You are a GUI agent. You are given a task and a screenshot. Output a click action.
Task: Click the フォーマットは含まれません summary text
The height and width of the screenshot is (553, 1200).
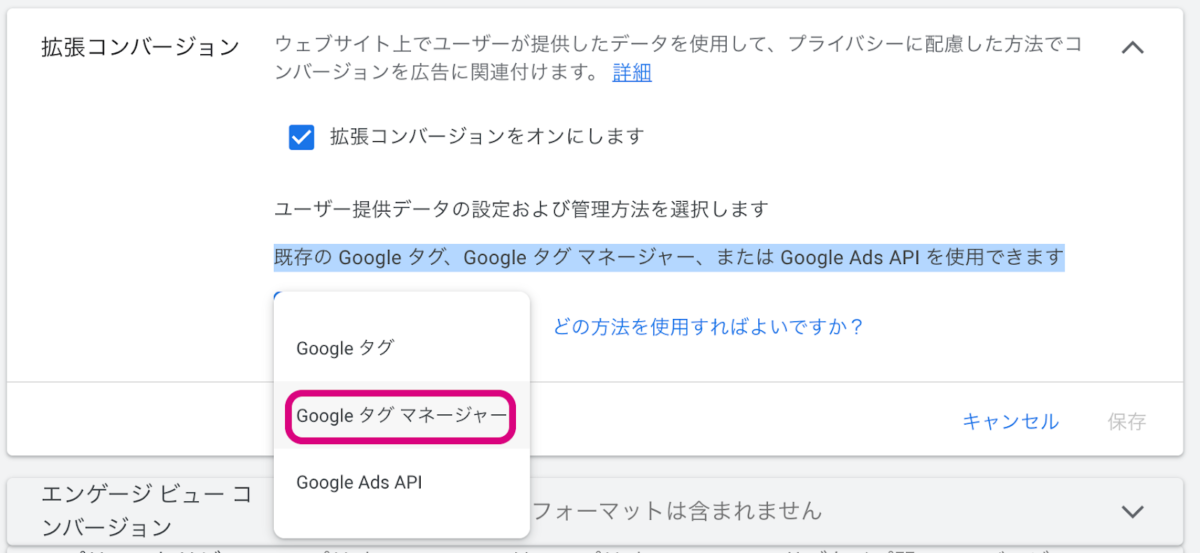(x=677, y=511)
